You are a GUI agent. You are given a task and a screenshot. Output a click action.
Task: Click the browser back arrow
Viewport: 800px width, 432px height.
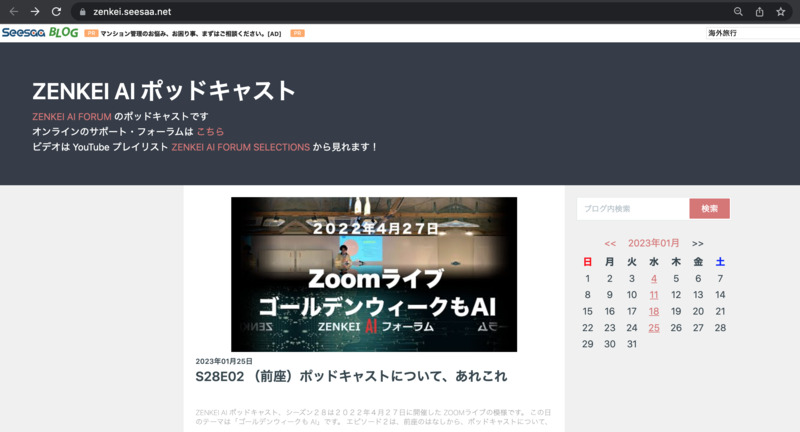click(x=13, y=11)
